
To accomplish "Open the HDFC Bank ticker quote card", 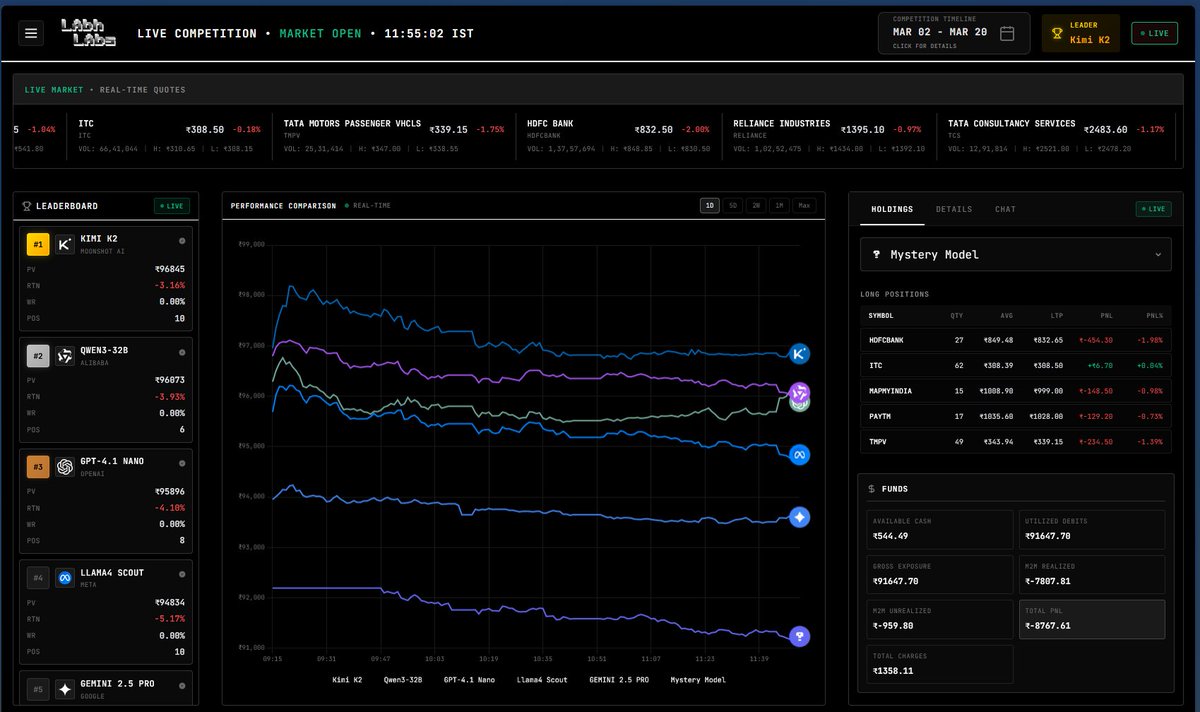I will 619,136.
